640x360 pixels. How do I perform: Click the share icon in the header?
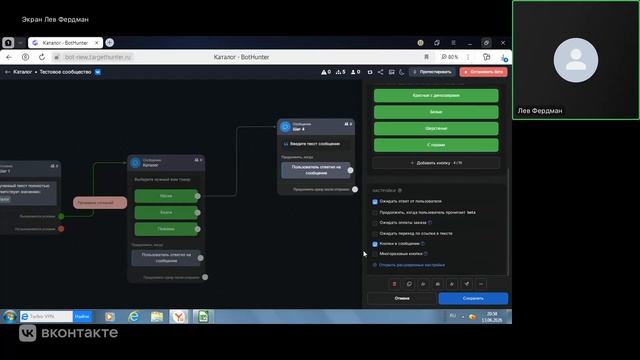point(380,72)
